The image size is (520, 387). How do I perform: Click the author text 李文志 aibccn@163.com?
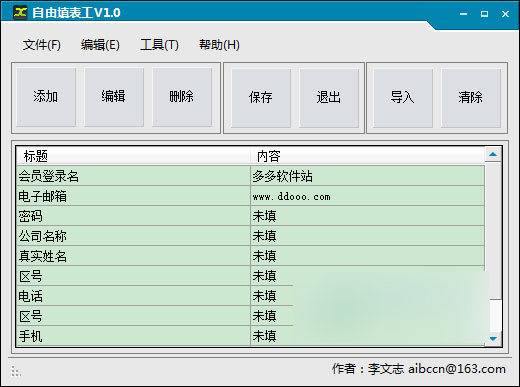click(437, 369)
